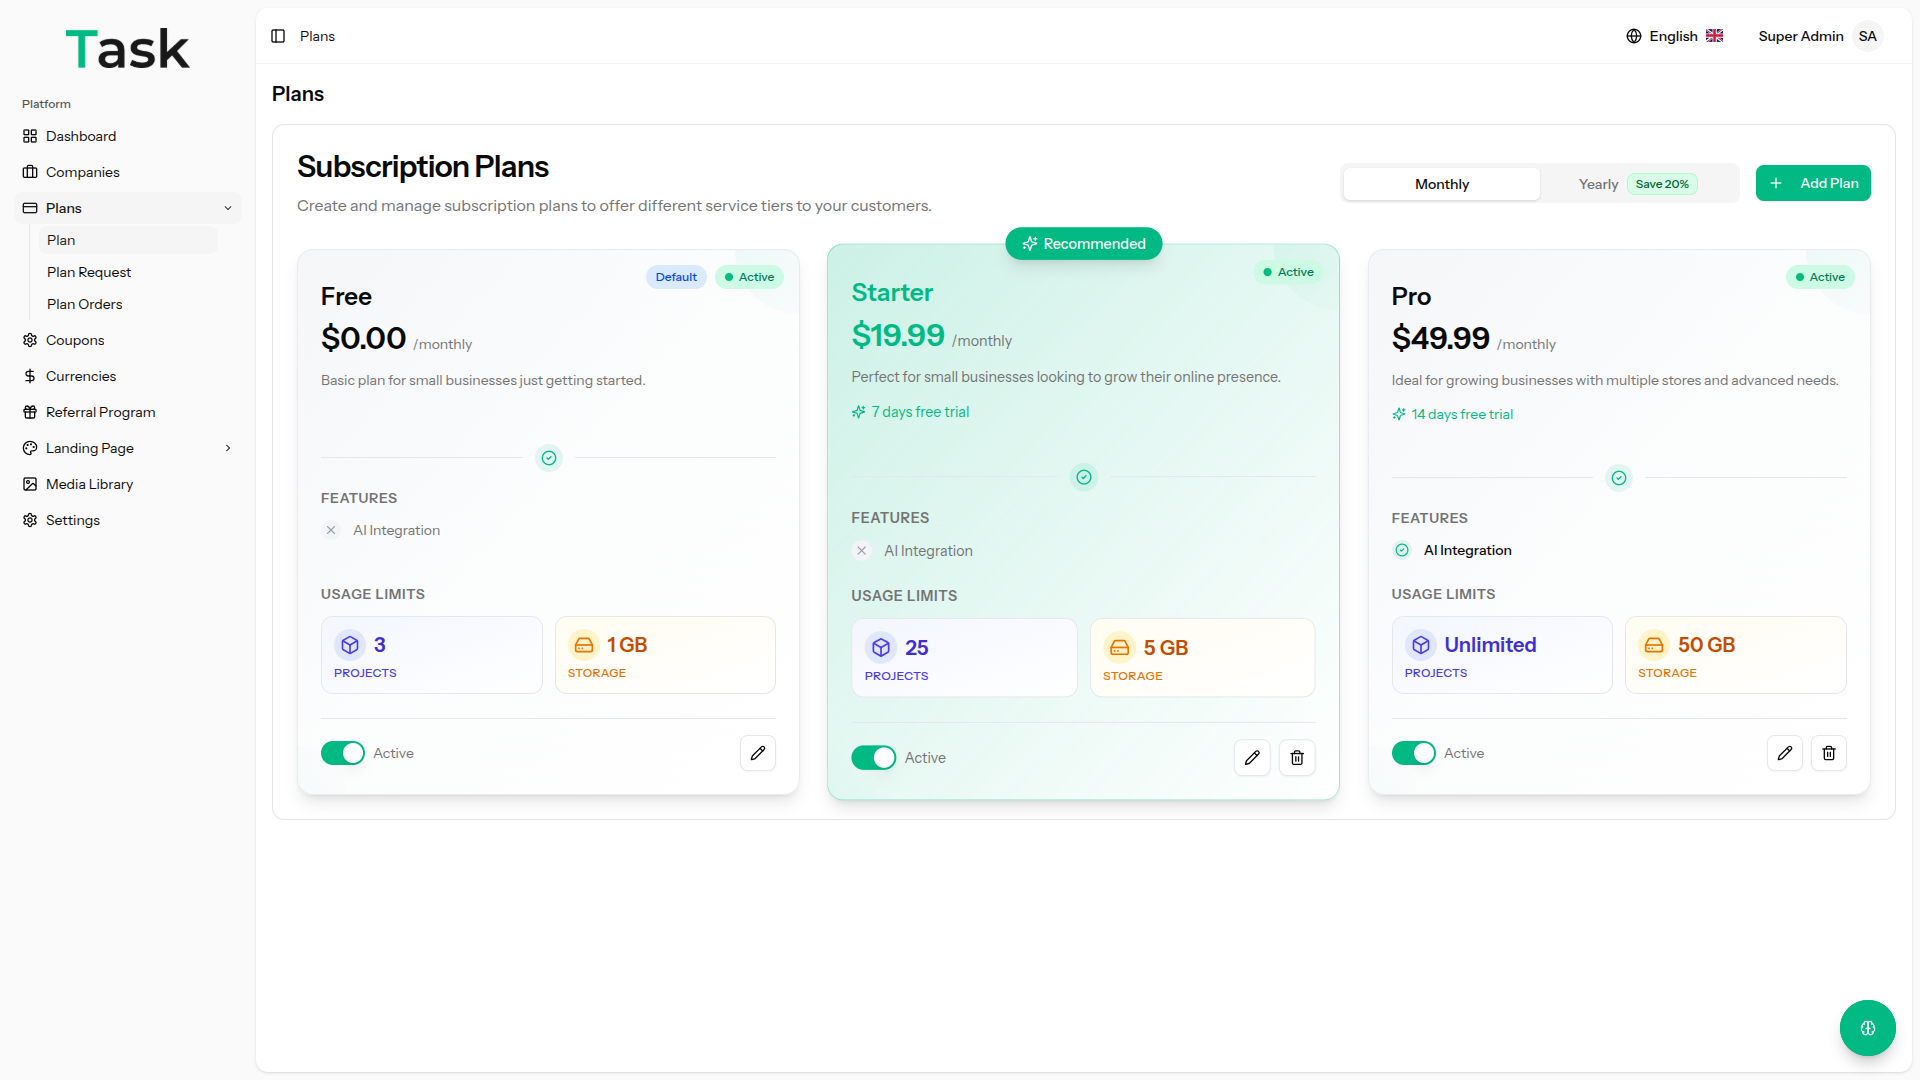
Task: Disable the Starter plan Active switch
Action: pos(873,758)
